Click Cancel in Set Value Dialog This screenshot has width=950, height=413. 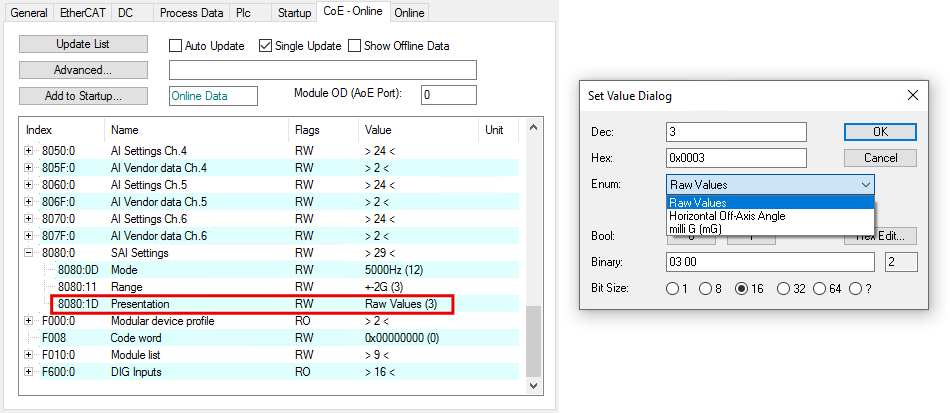coord(880,158)
